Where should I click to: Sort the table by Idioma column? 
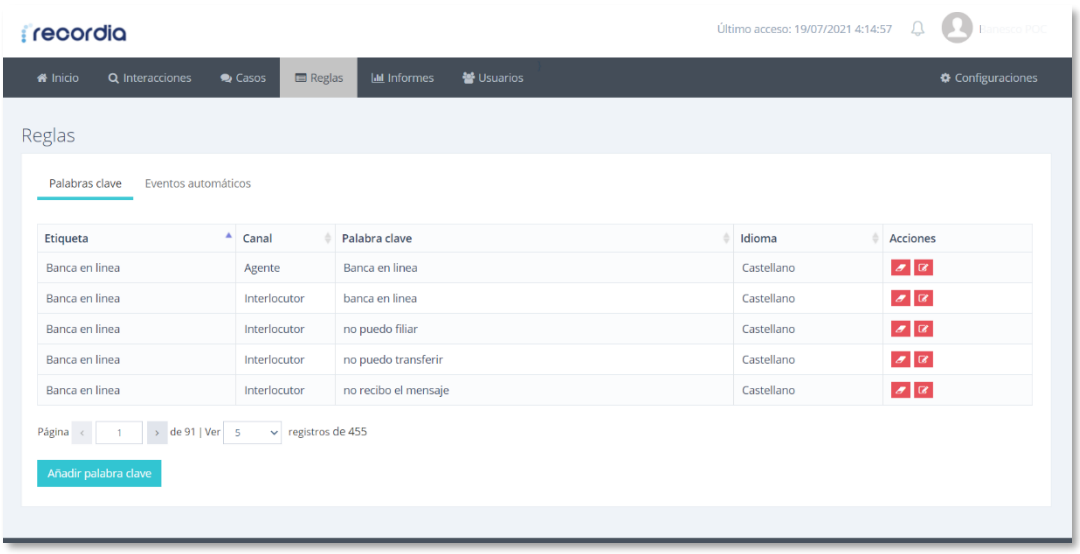808,238
